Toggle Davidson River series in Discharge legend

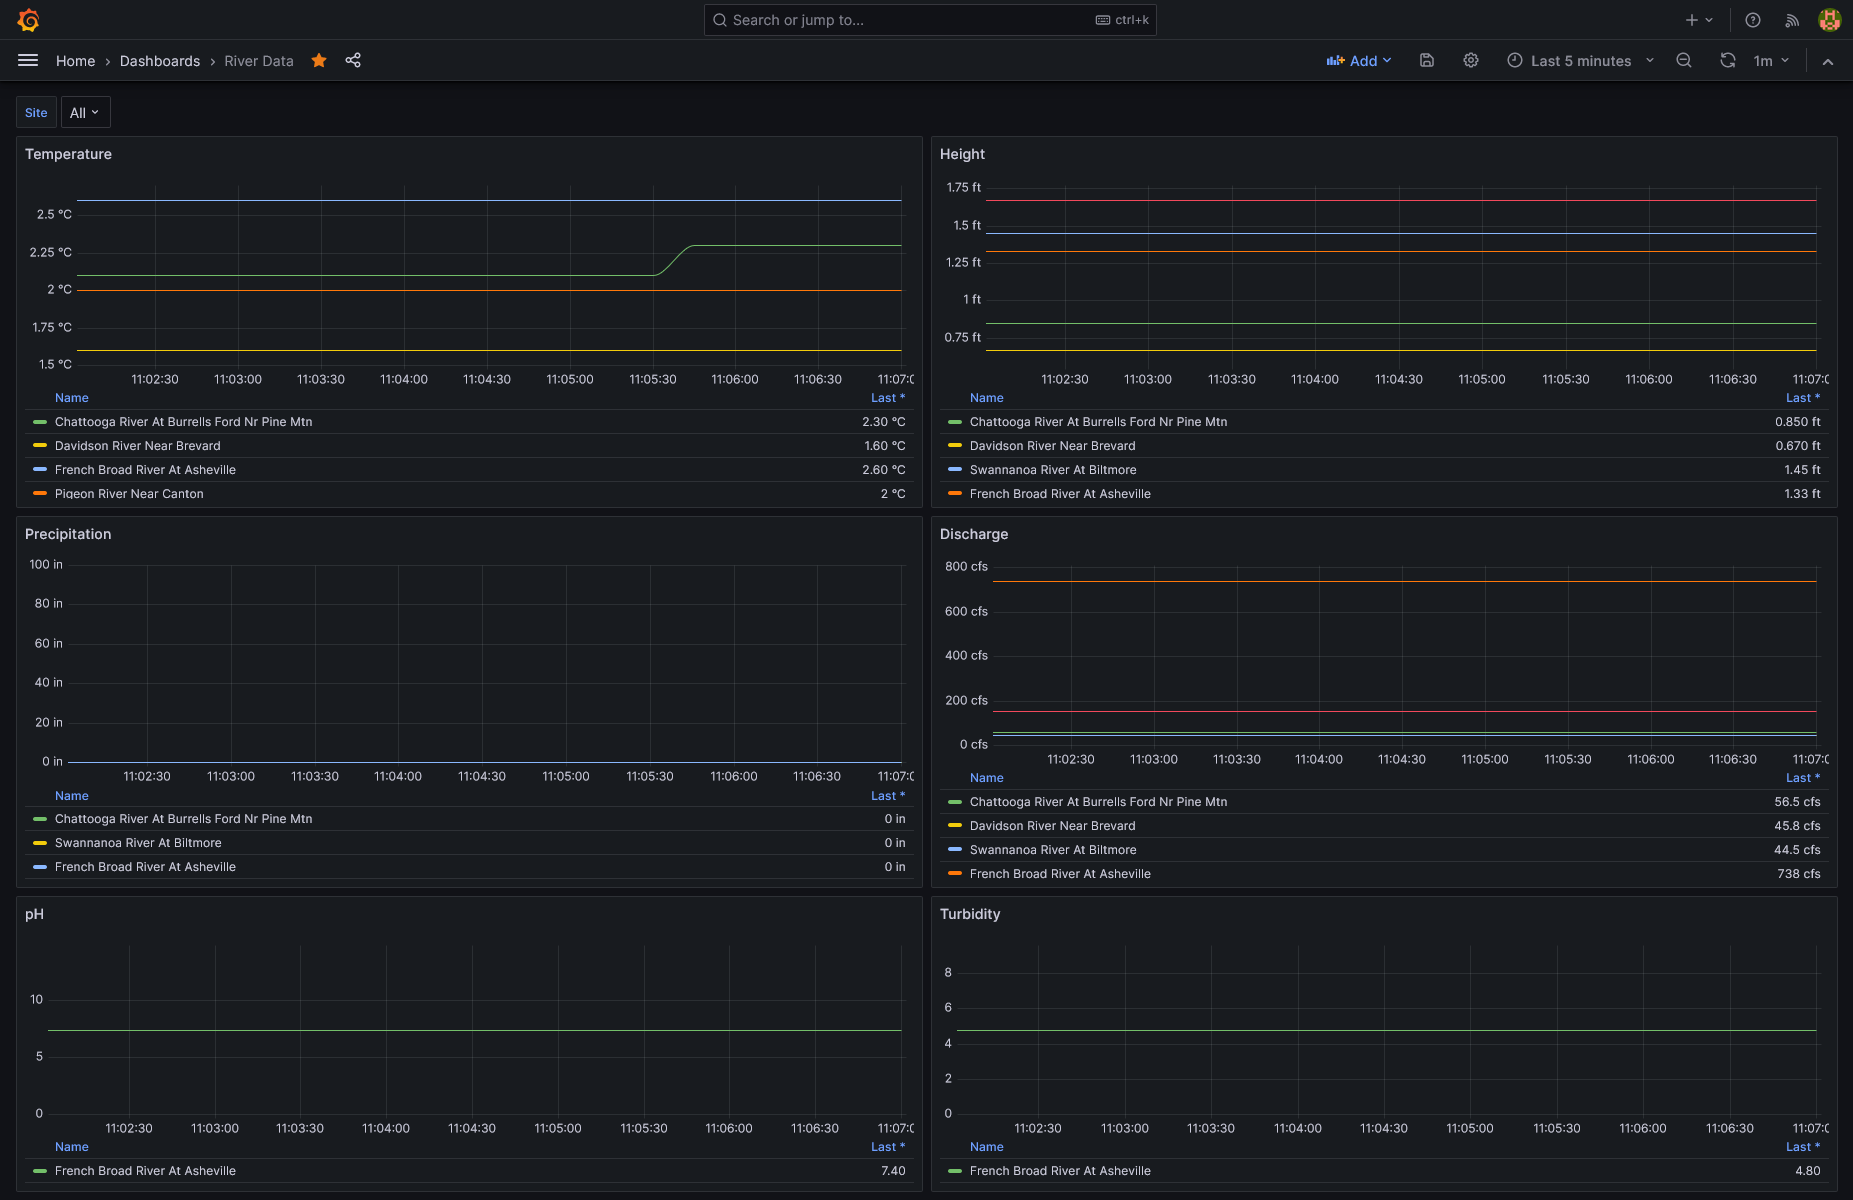[1053, 826]
